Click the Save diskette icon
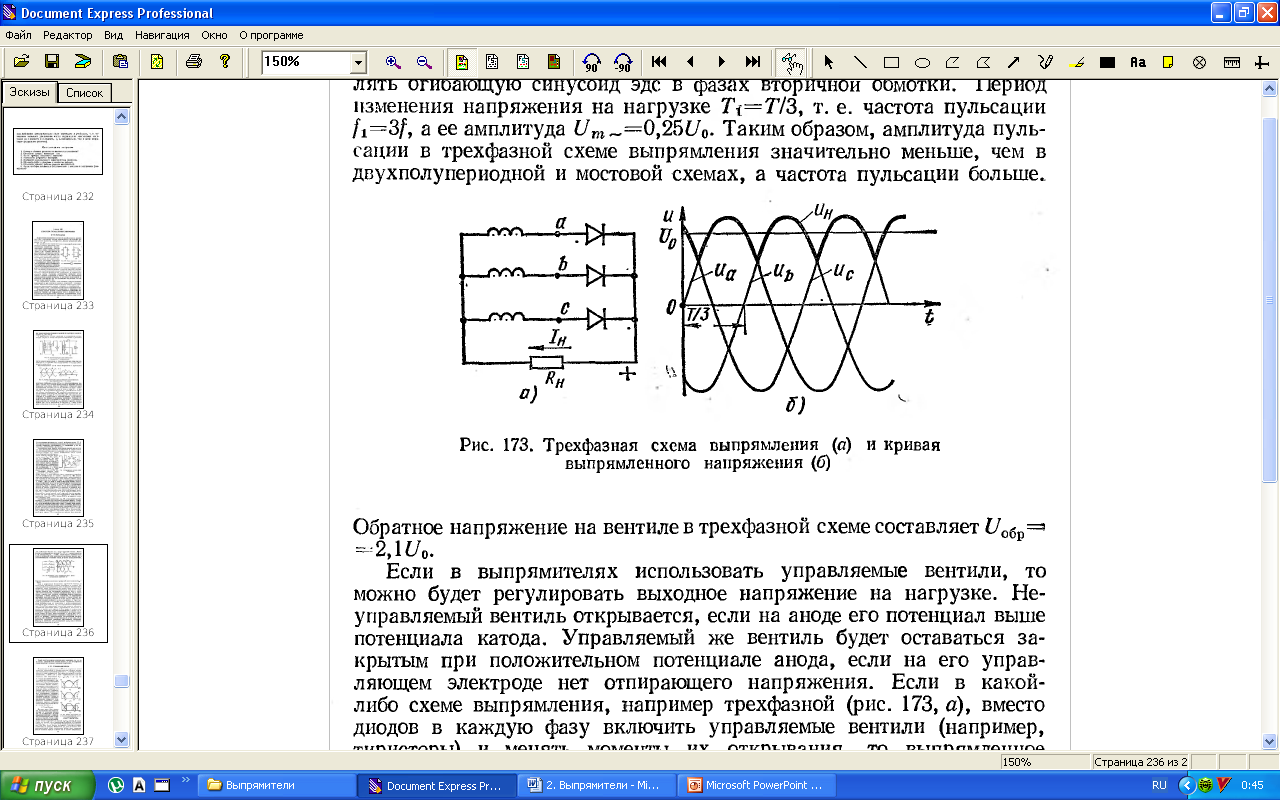 click(x=51, y=61)
